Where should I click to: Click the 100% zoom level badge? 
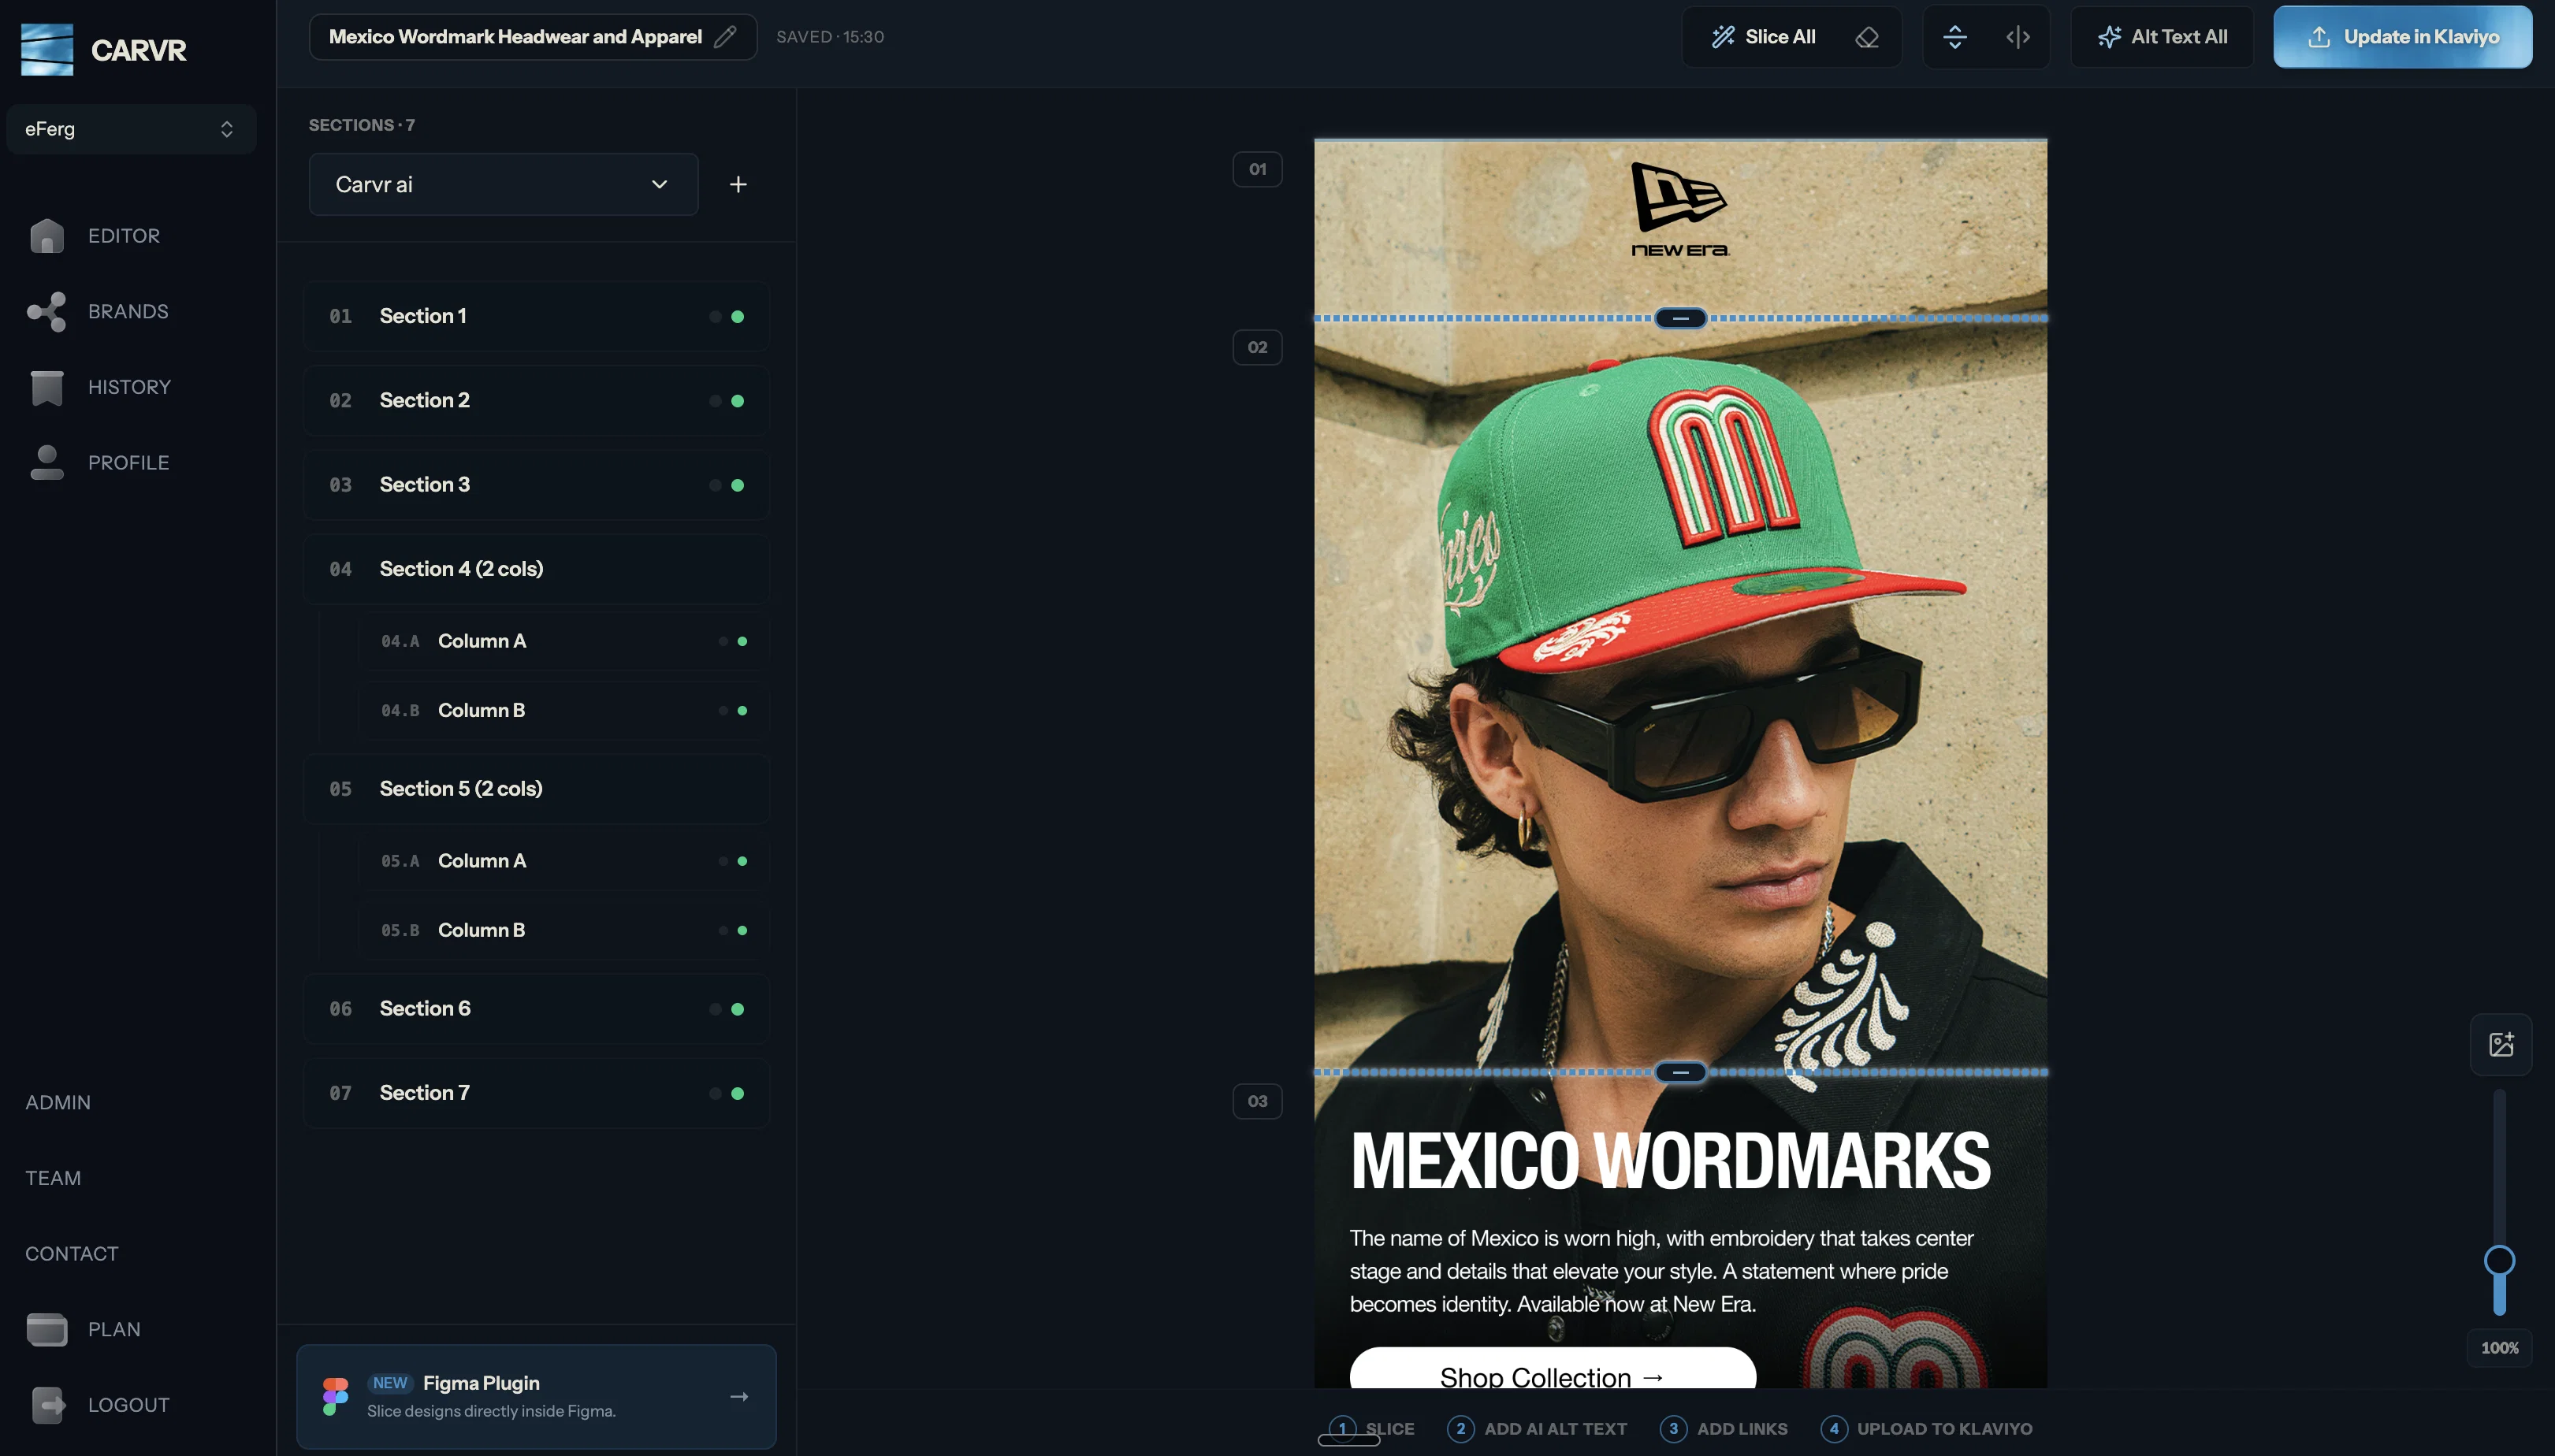(x=2499, y=1347)
